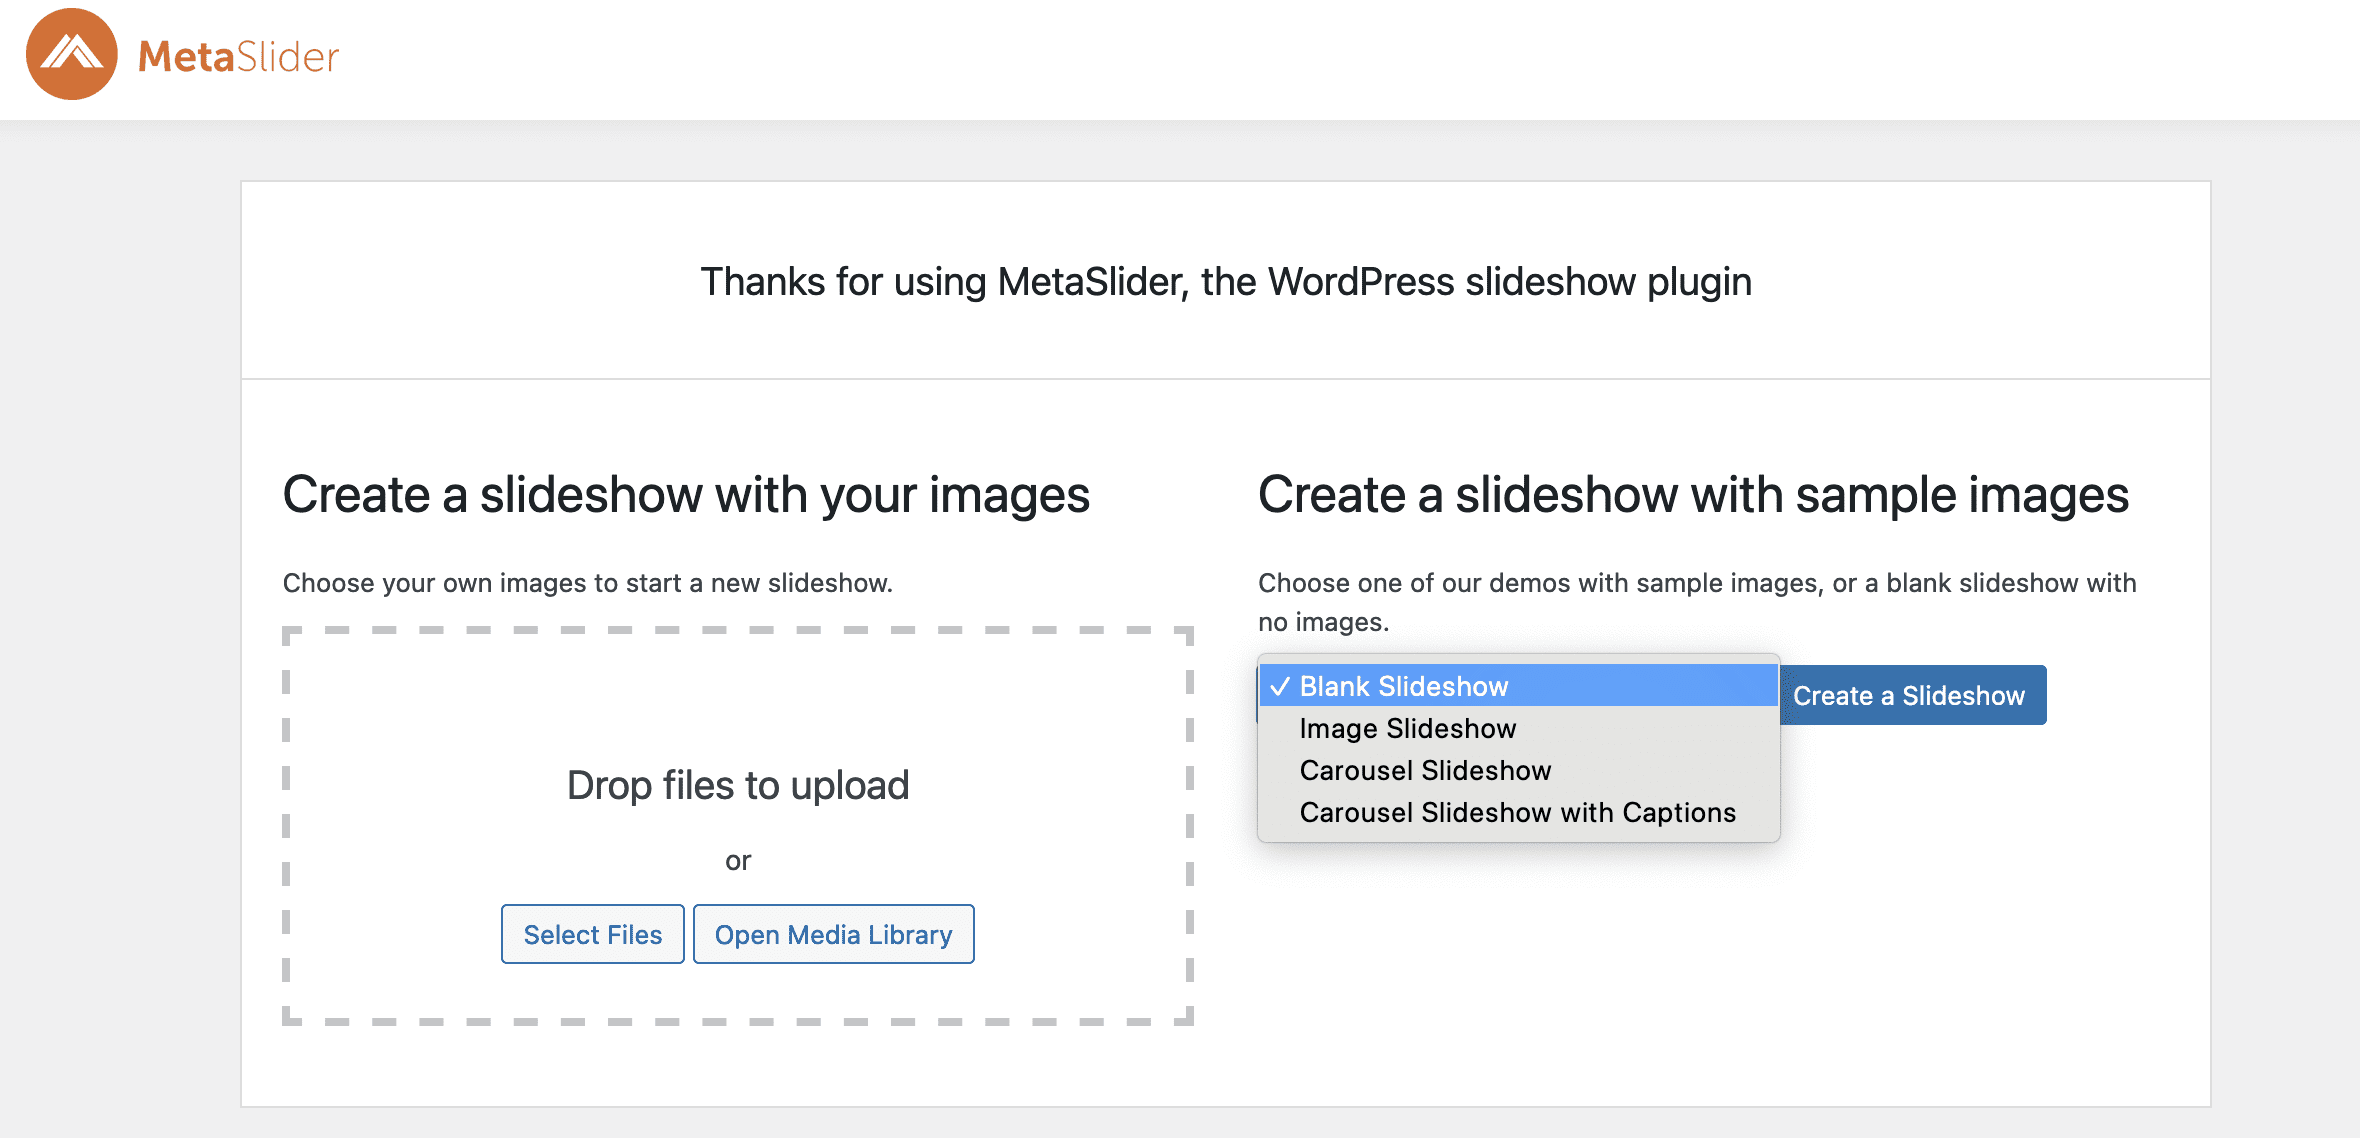Click 'Choose one of our demos' description
Image resolution: width=2360 pixels, height=1138 pixels.
pos(1696,583)
